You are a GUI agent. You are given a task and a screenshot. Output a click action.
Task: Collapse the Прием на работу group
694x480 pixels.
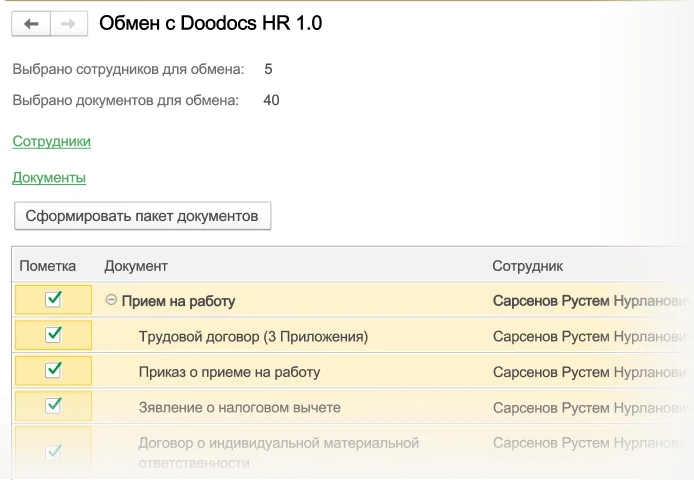tap(111, 300)
